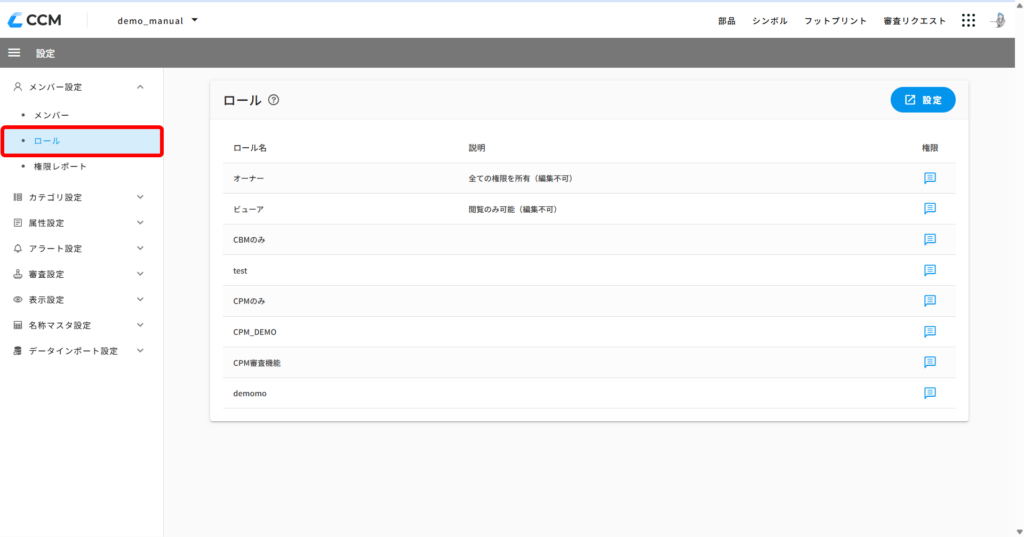
Task: Select the test role name
Action: (x=240, y=270)
